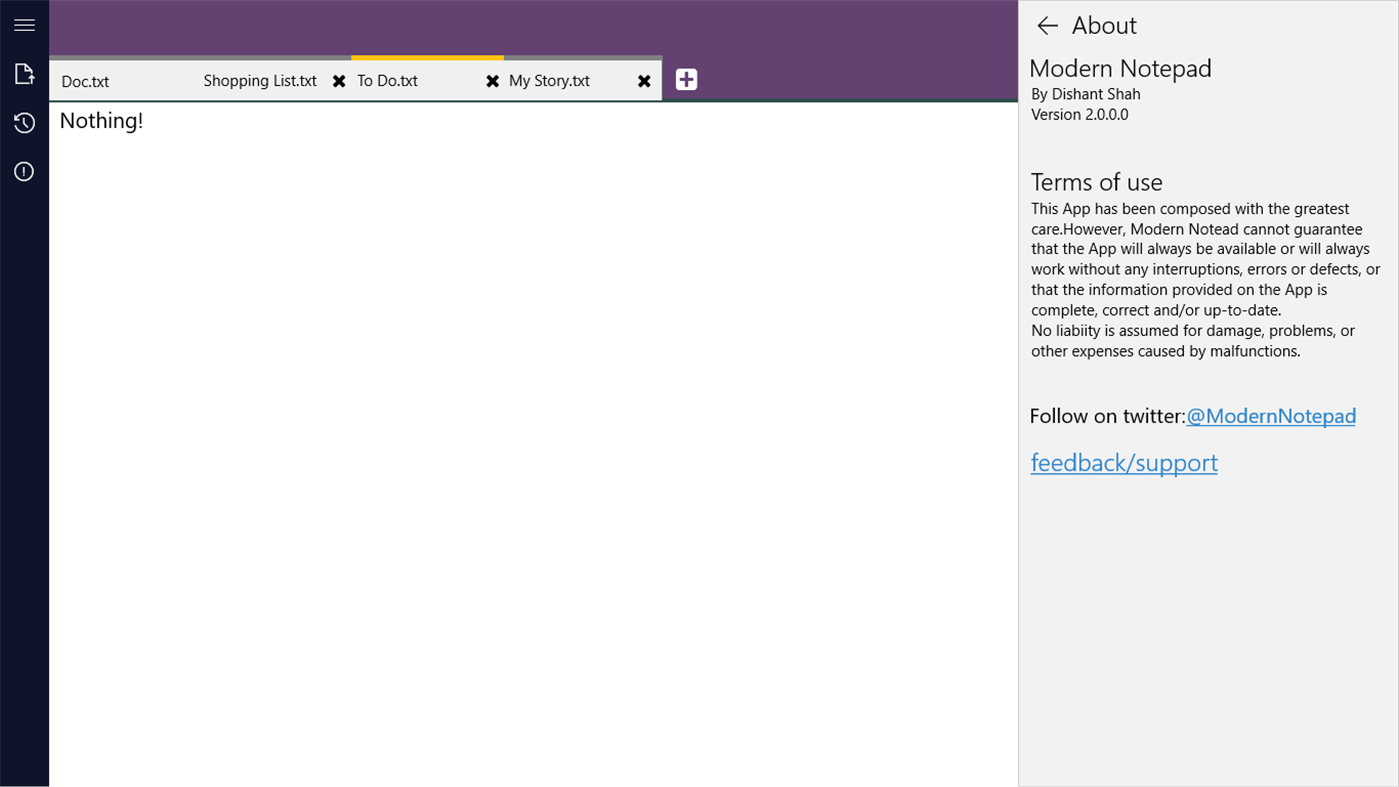Viewport: 1399px width, 787px height.
Task: Open the My Story.txt tab
Action: 547,81
